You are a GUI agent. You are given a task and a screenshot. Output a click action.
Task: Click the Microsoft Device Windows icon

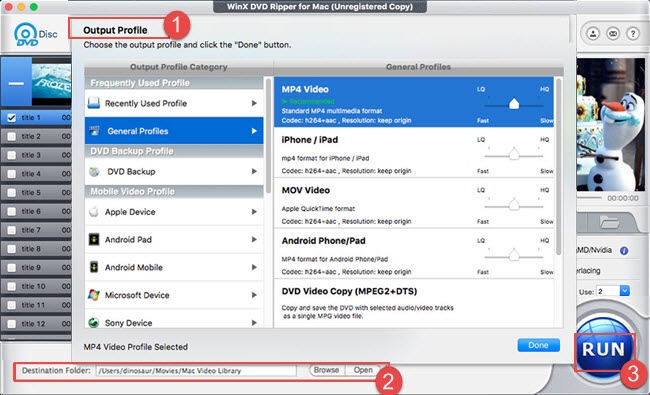(94, 295)
